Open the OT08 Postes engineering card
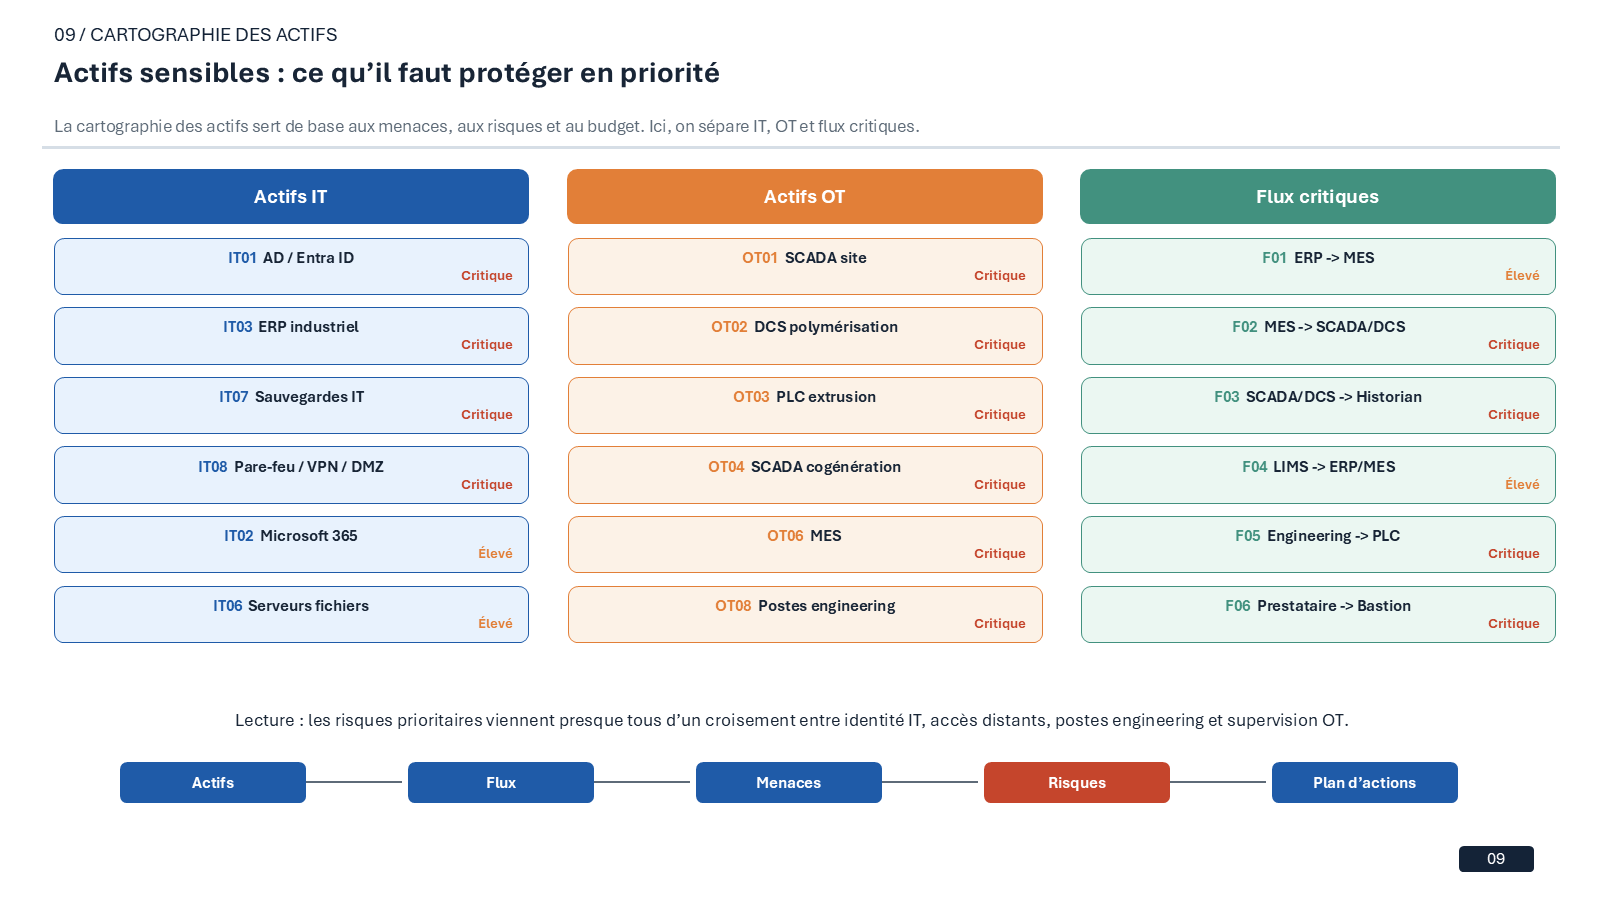Viewport: 1600px width, 900px height. [x=805, y=614]
